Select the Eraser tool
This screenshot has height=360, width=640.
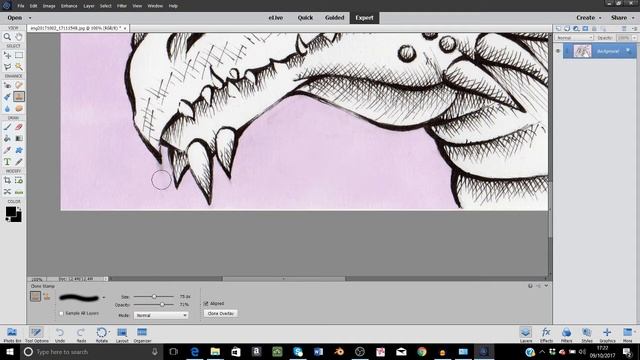pyautogui.click(x=19, y=127)
